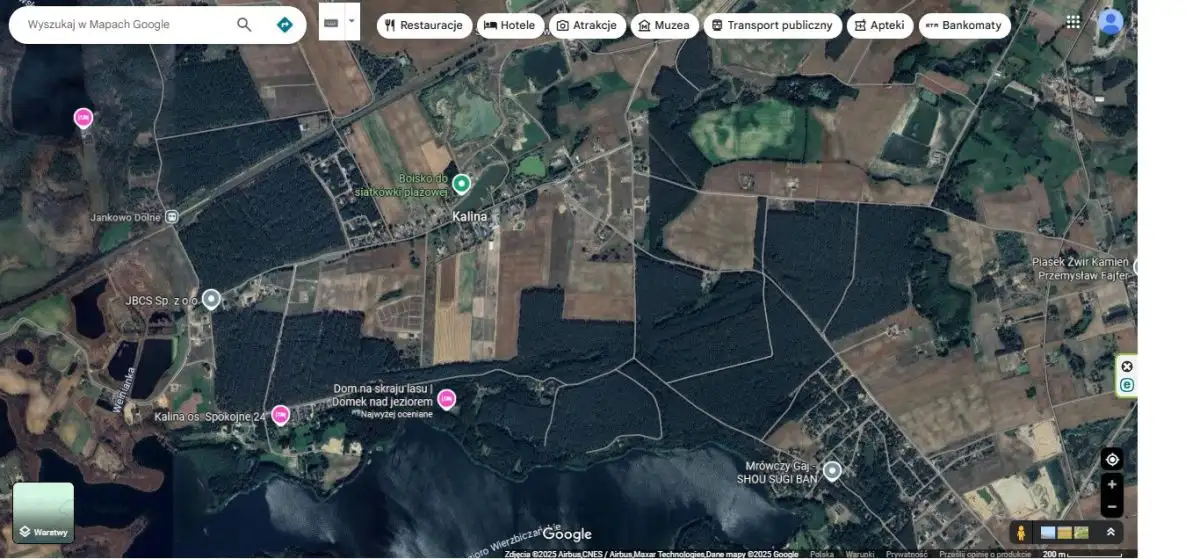The width and height of the screenshot is (1200, 559).
Task: Toggle the Warstwy layers map view
Action: (x=43, y=513)
